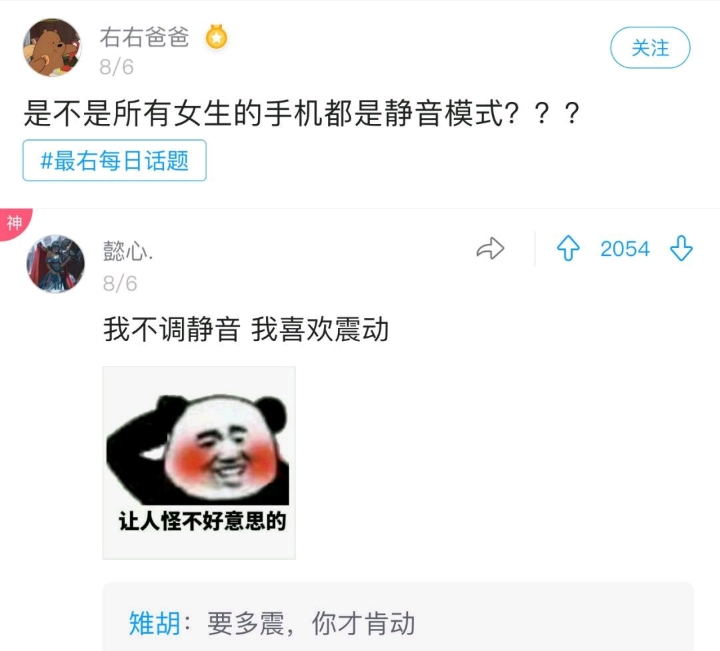Image resolution: width=720 pixels, height=651 pixels.
Task: Tap the gold medal badge beside 右右爸爸
Action: click(217, 37)
